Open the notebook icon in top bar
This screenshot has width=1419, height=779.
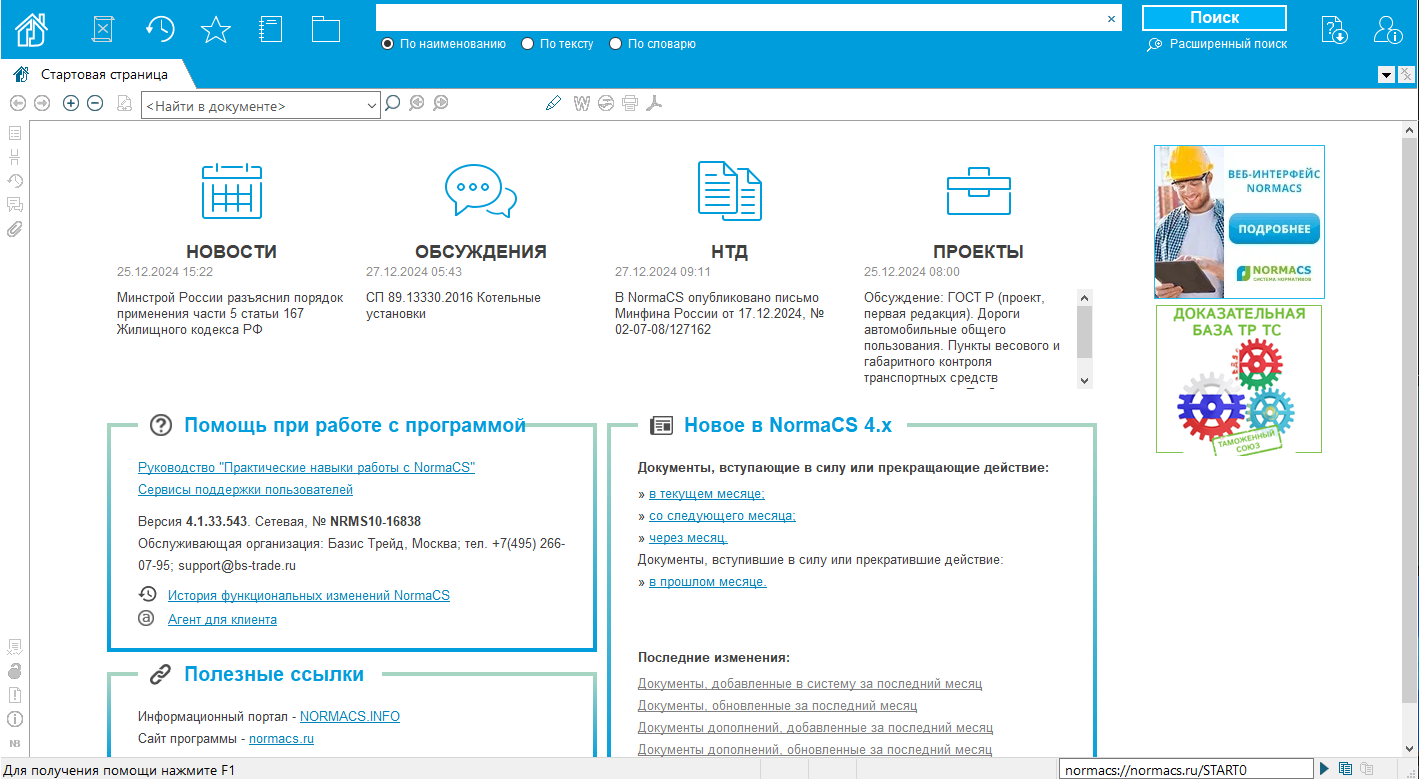click(270, 29)
